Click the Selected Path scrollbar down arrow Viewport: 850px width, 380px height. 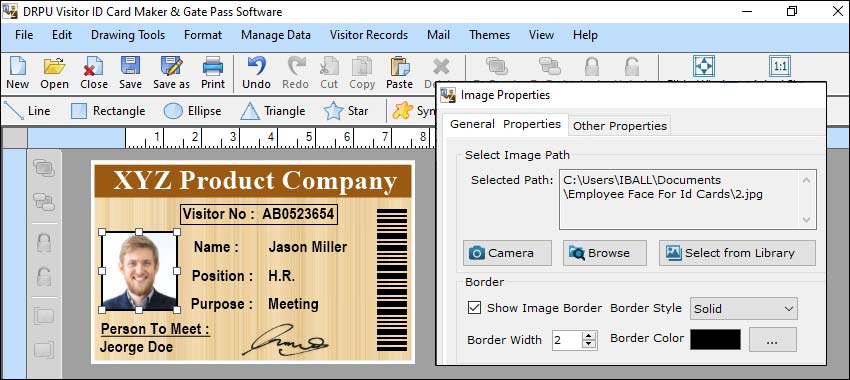(x=807, y=220)
